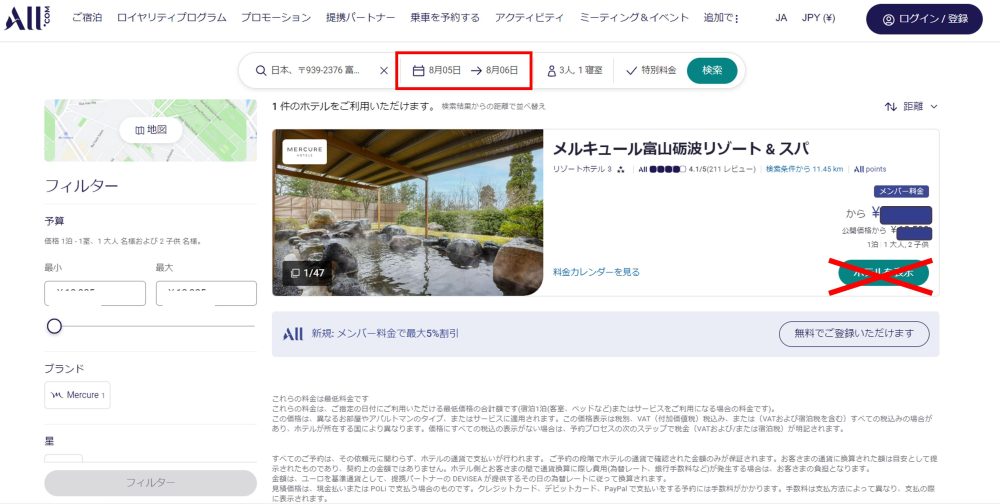Click the guests person icon
The width and height of the screenshot is (1000, 504).
pyautogui.click(x=552, y=71)
